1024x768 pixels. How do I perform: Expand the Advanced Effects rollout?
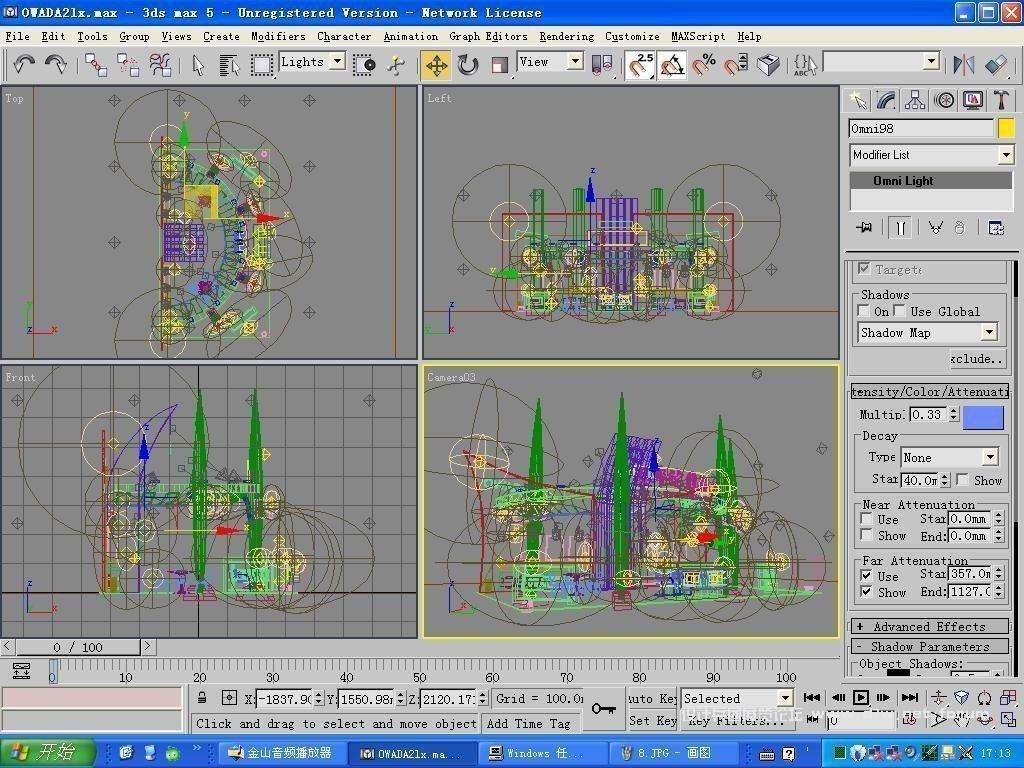[929, 626]
